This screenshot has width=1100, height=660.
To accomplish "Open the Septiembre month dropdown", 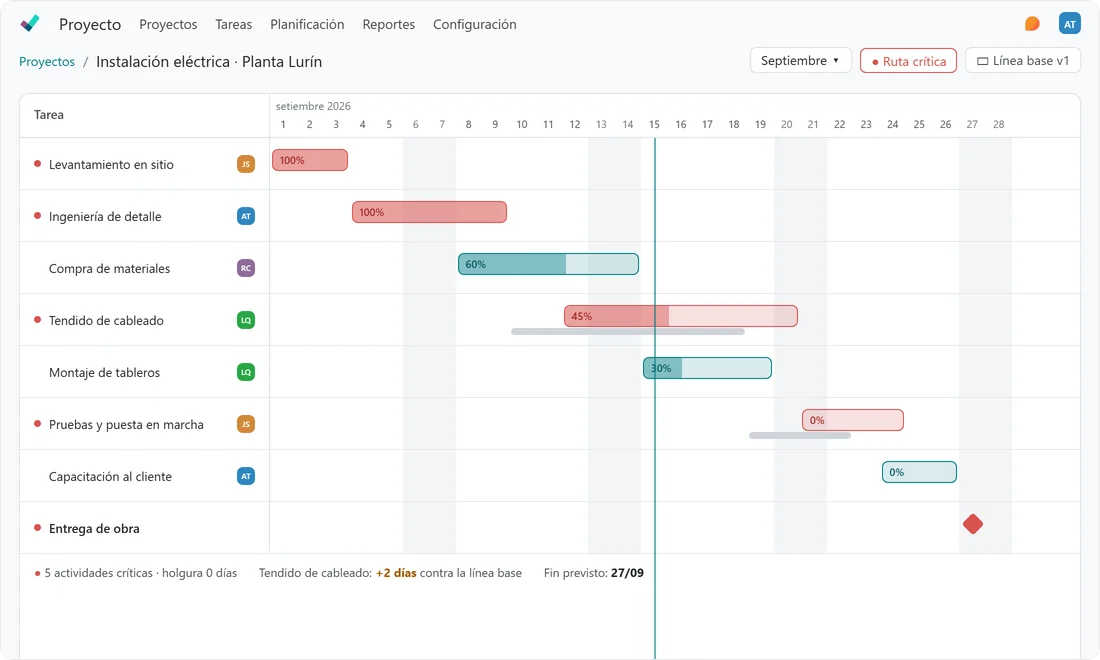I will [x=800, y=60].
